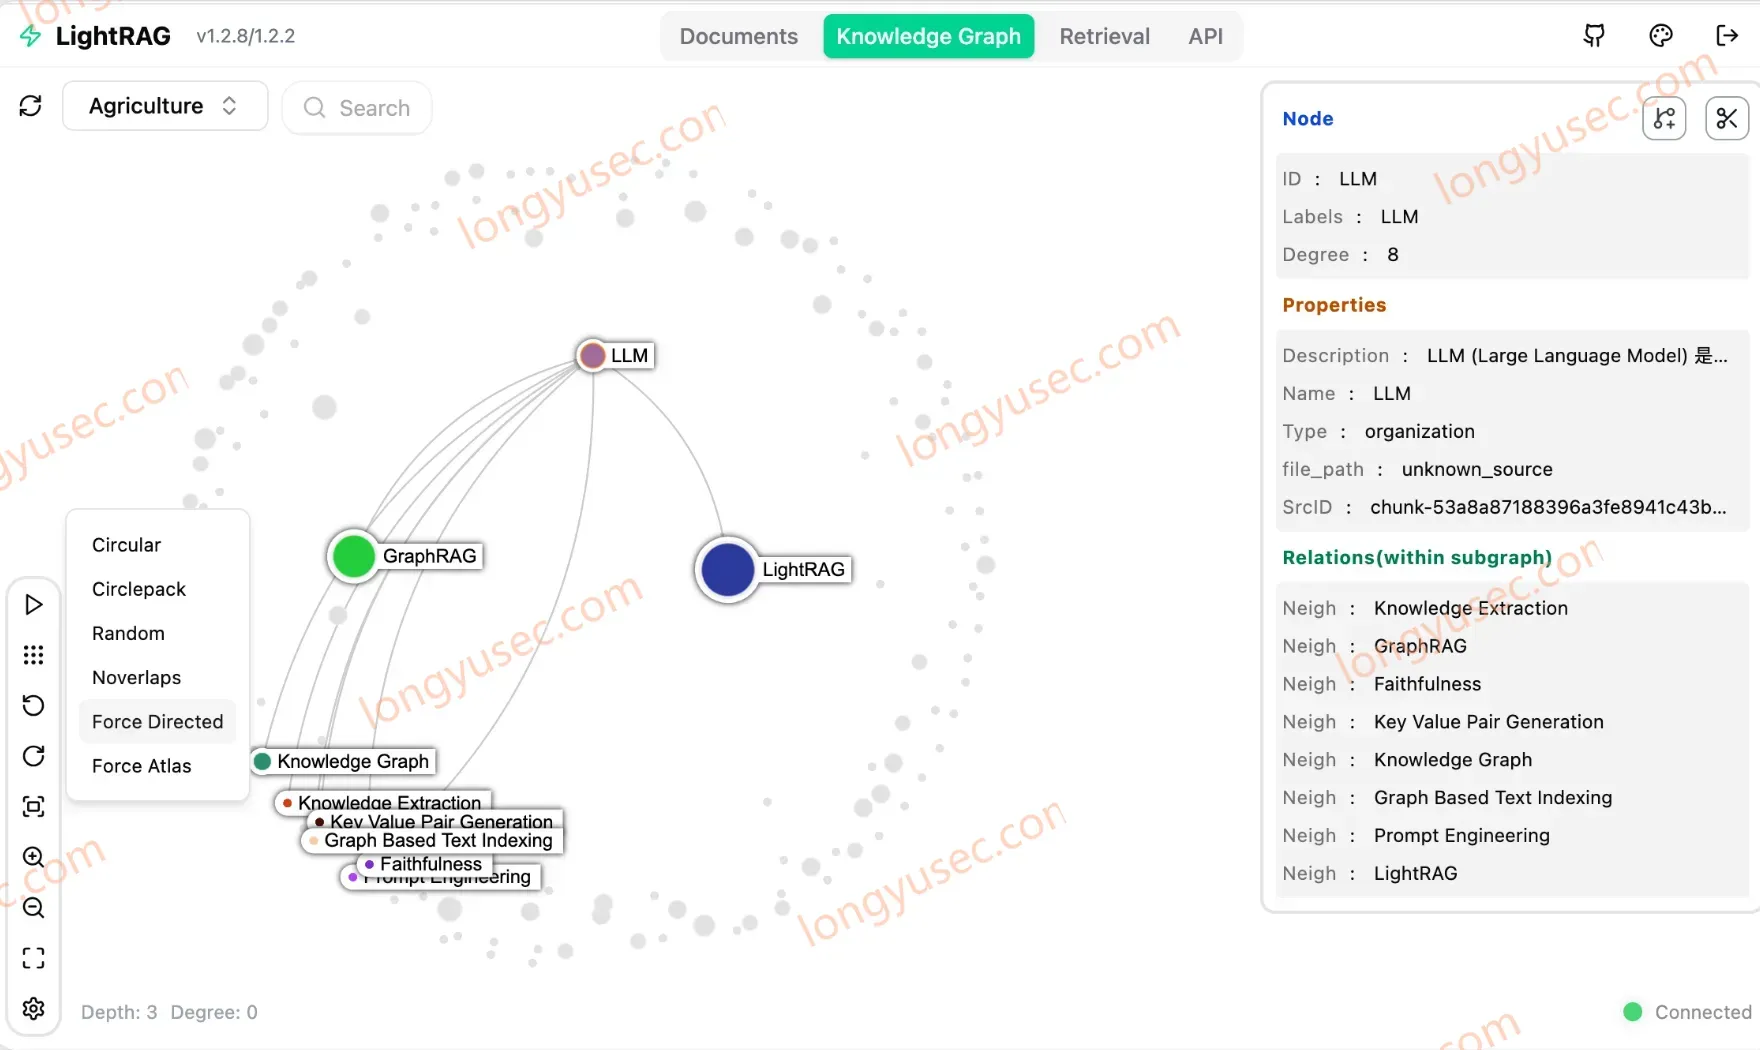Rotate graph counterclockwise icon
The width and height of the screenshot is (1760, 1050).
point(33,705)
